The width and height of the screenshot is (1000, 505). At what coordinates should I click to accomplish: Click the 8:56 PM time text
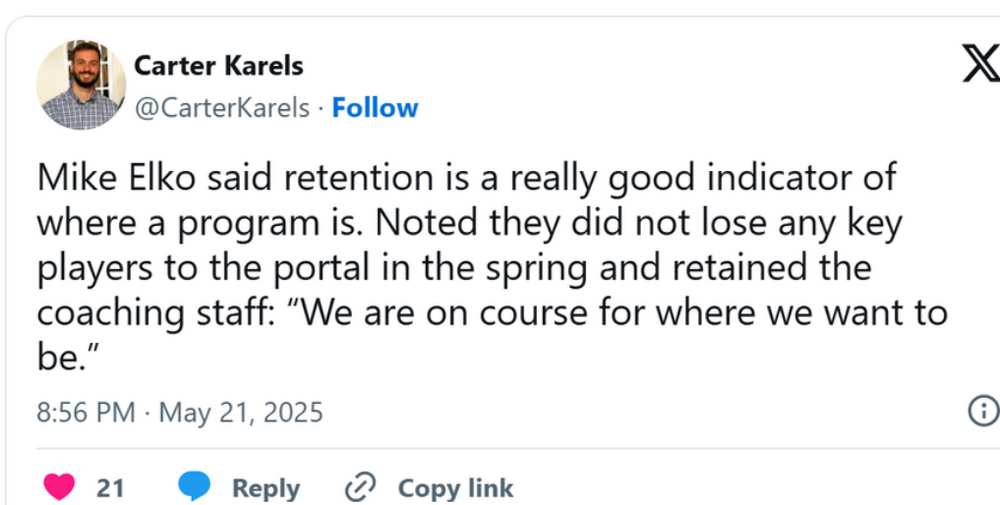(x=86, y=412)
